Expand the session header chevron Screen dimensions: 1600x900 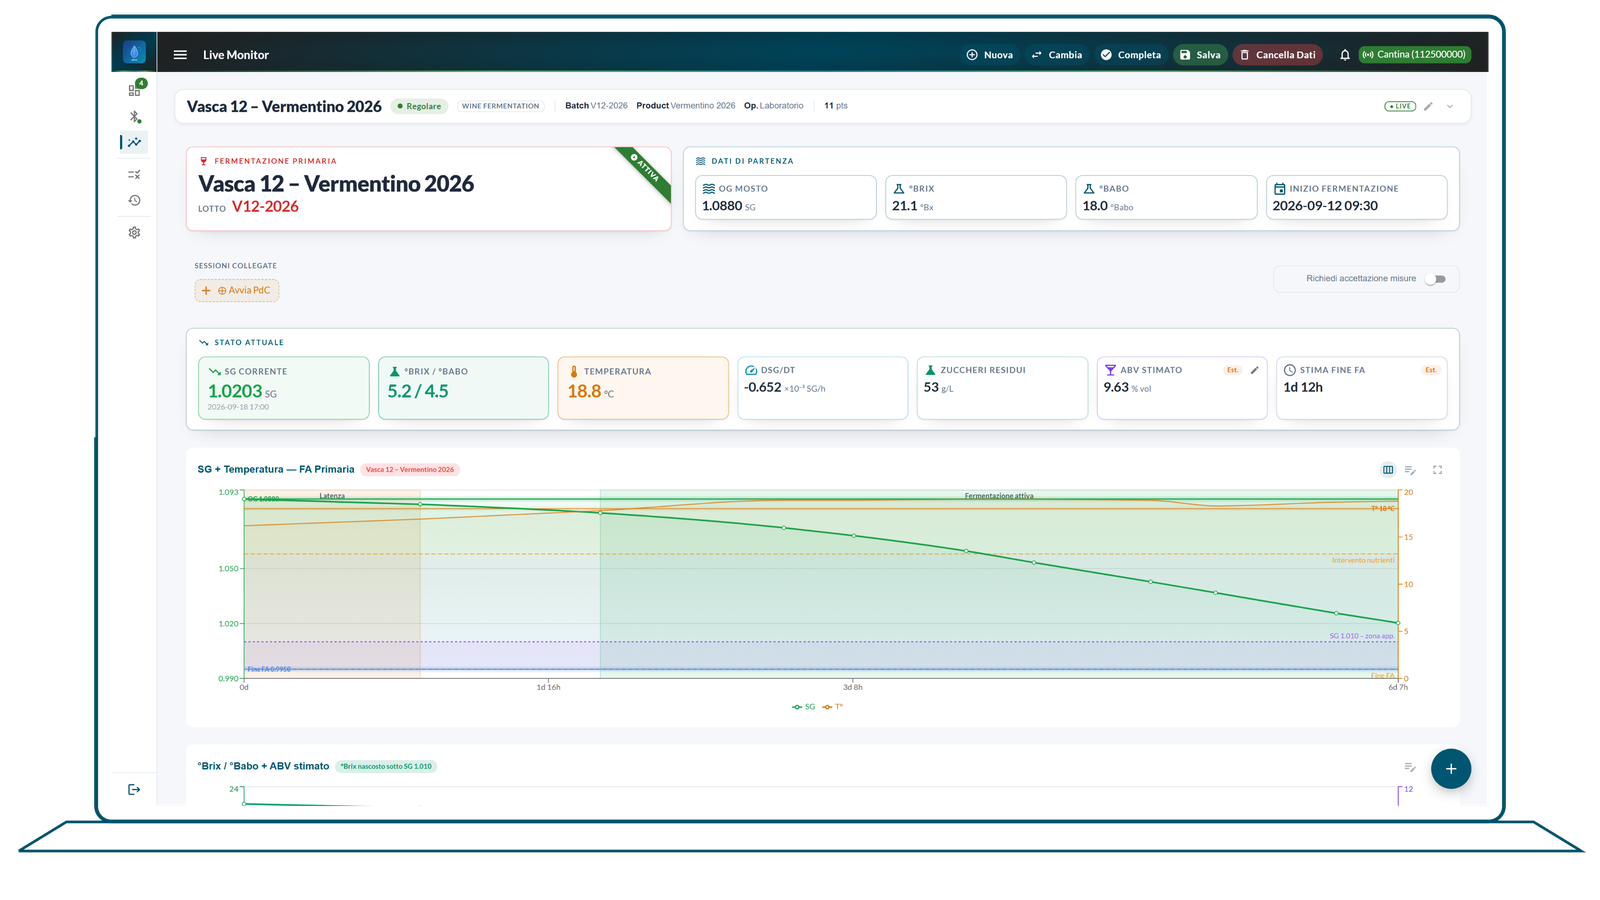pos(1450,106)
